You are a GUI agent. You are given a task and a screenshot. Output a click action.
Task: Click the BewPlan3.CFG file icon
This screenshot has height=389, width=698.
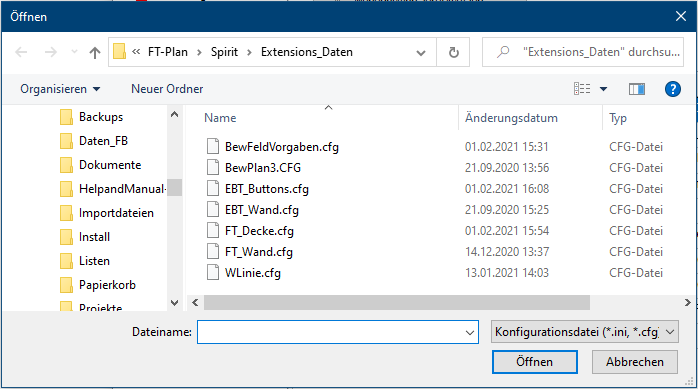tap(213, 167)
